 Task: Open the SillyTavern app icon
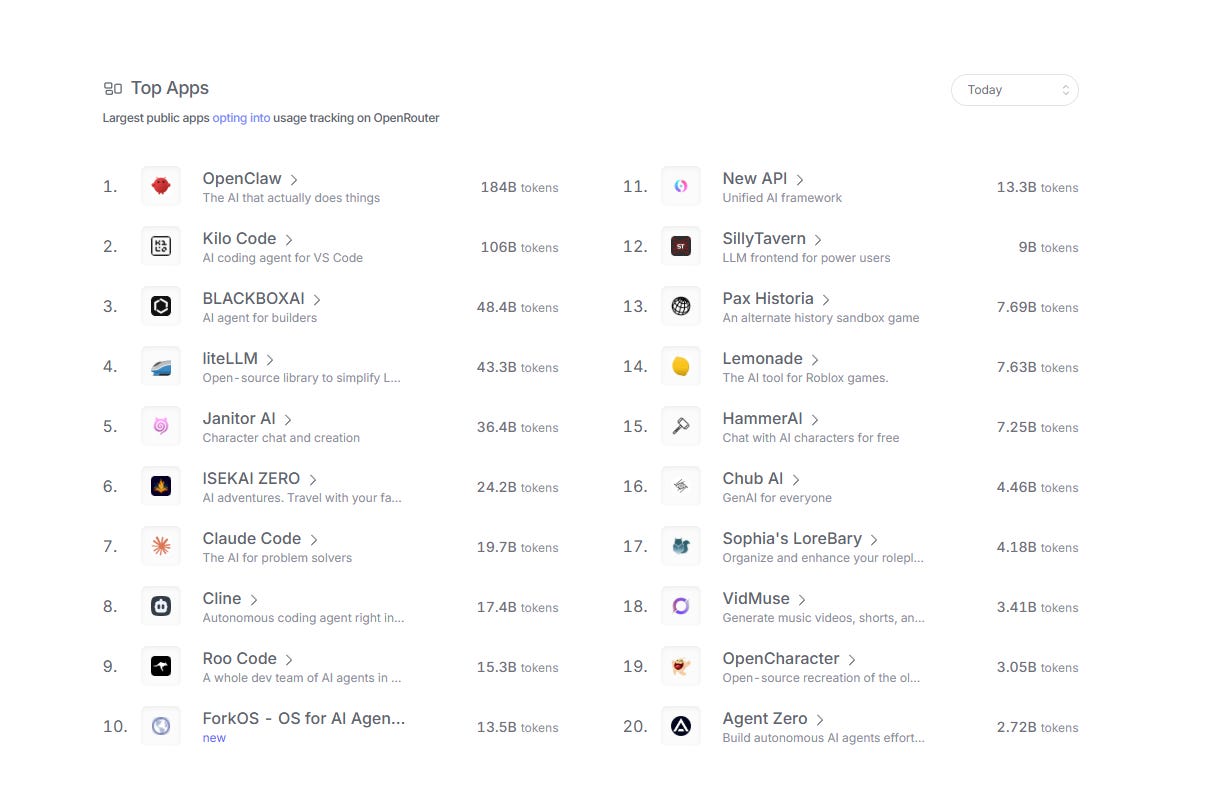pos(681,246)
